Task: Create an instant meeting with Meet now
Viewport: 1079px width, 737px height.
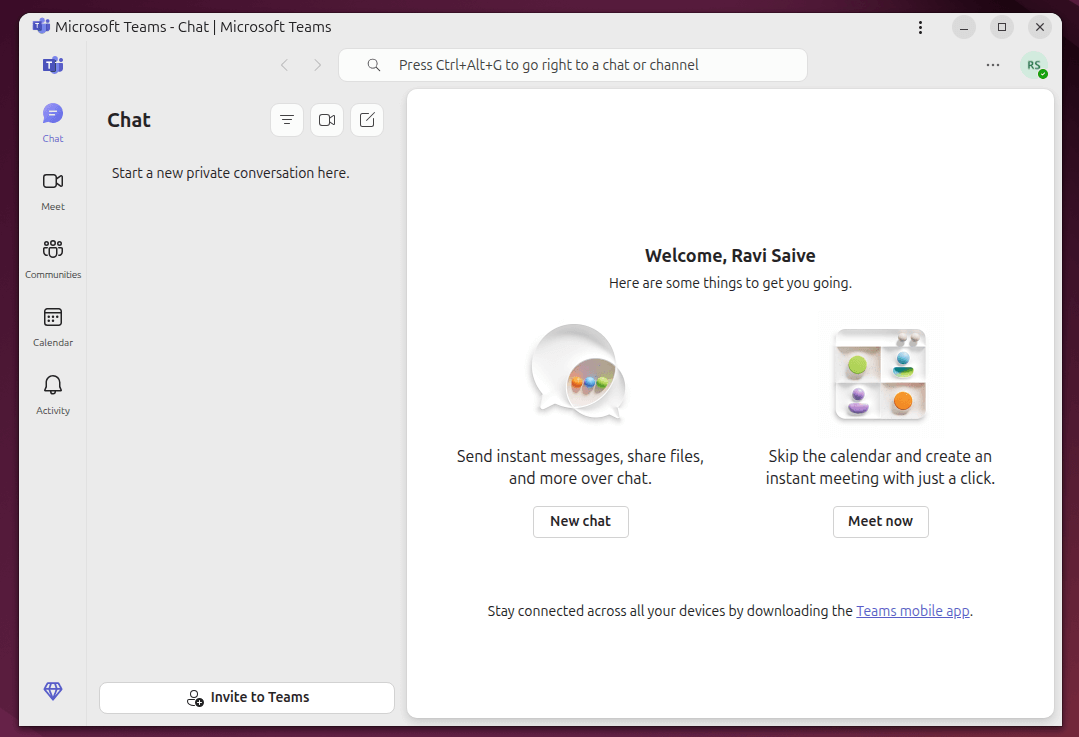Action: pos(880,521)
